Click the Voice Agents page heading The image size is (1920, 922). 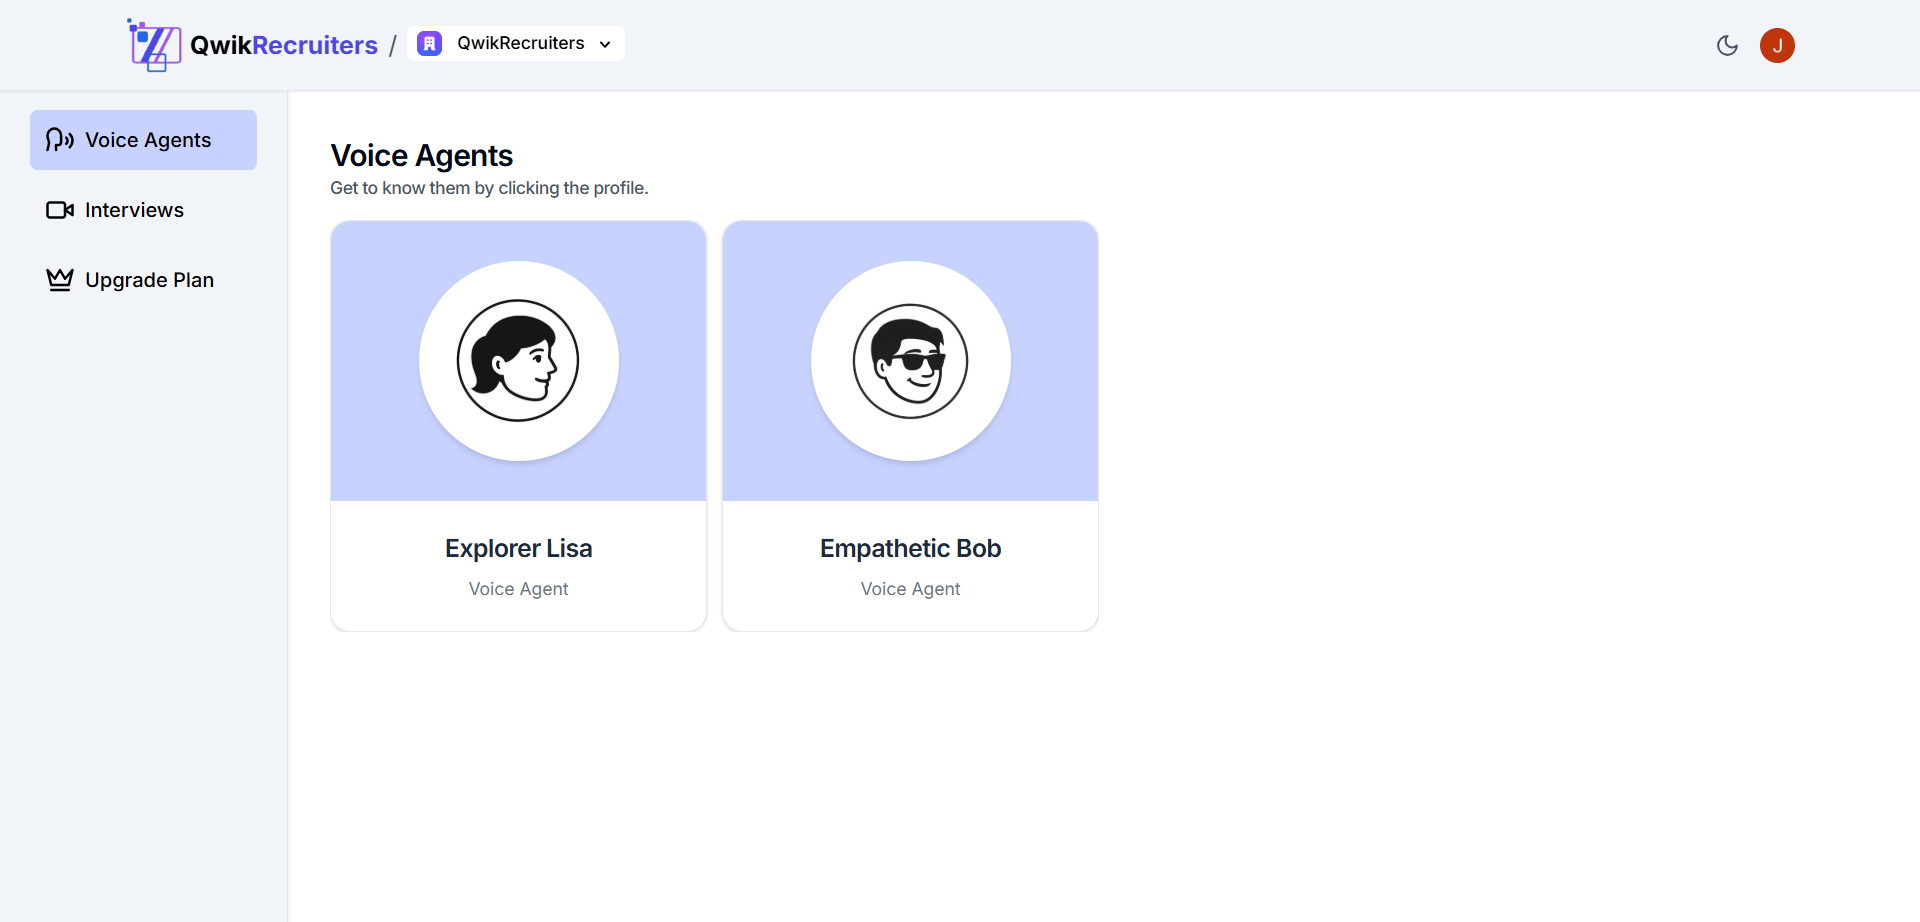click(x=421, y=156)
